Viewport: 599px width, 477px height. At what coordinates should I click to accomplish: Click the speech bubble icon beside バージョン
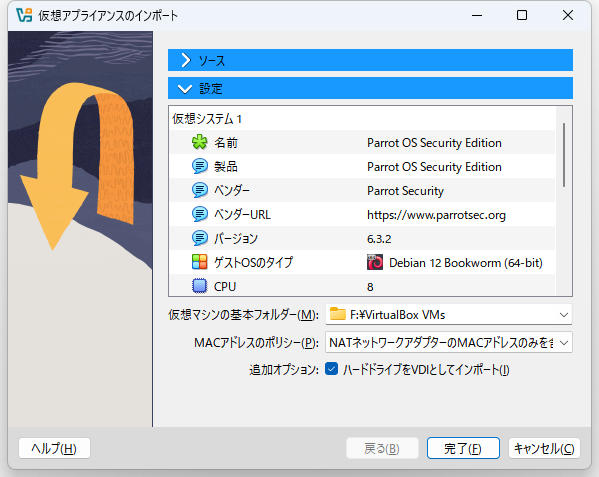[x=199, y=238]
